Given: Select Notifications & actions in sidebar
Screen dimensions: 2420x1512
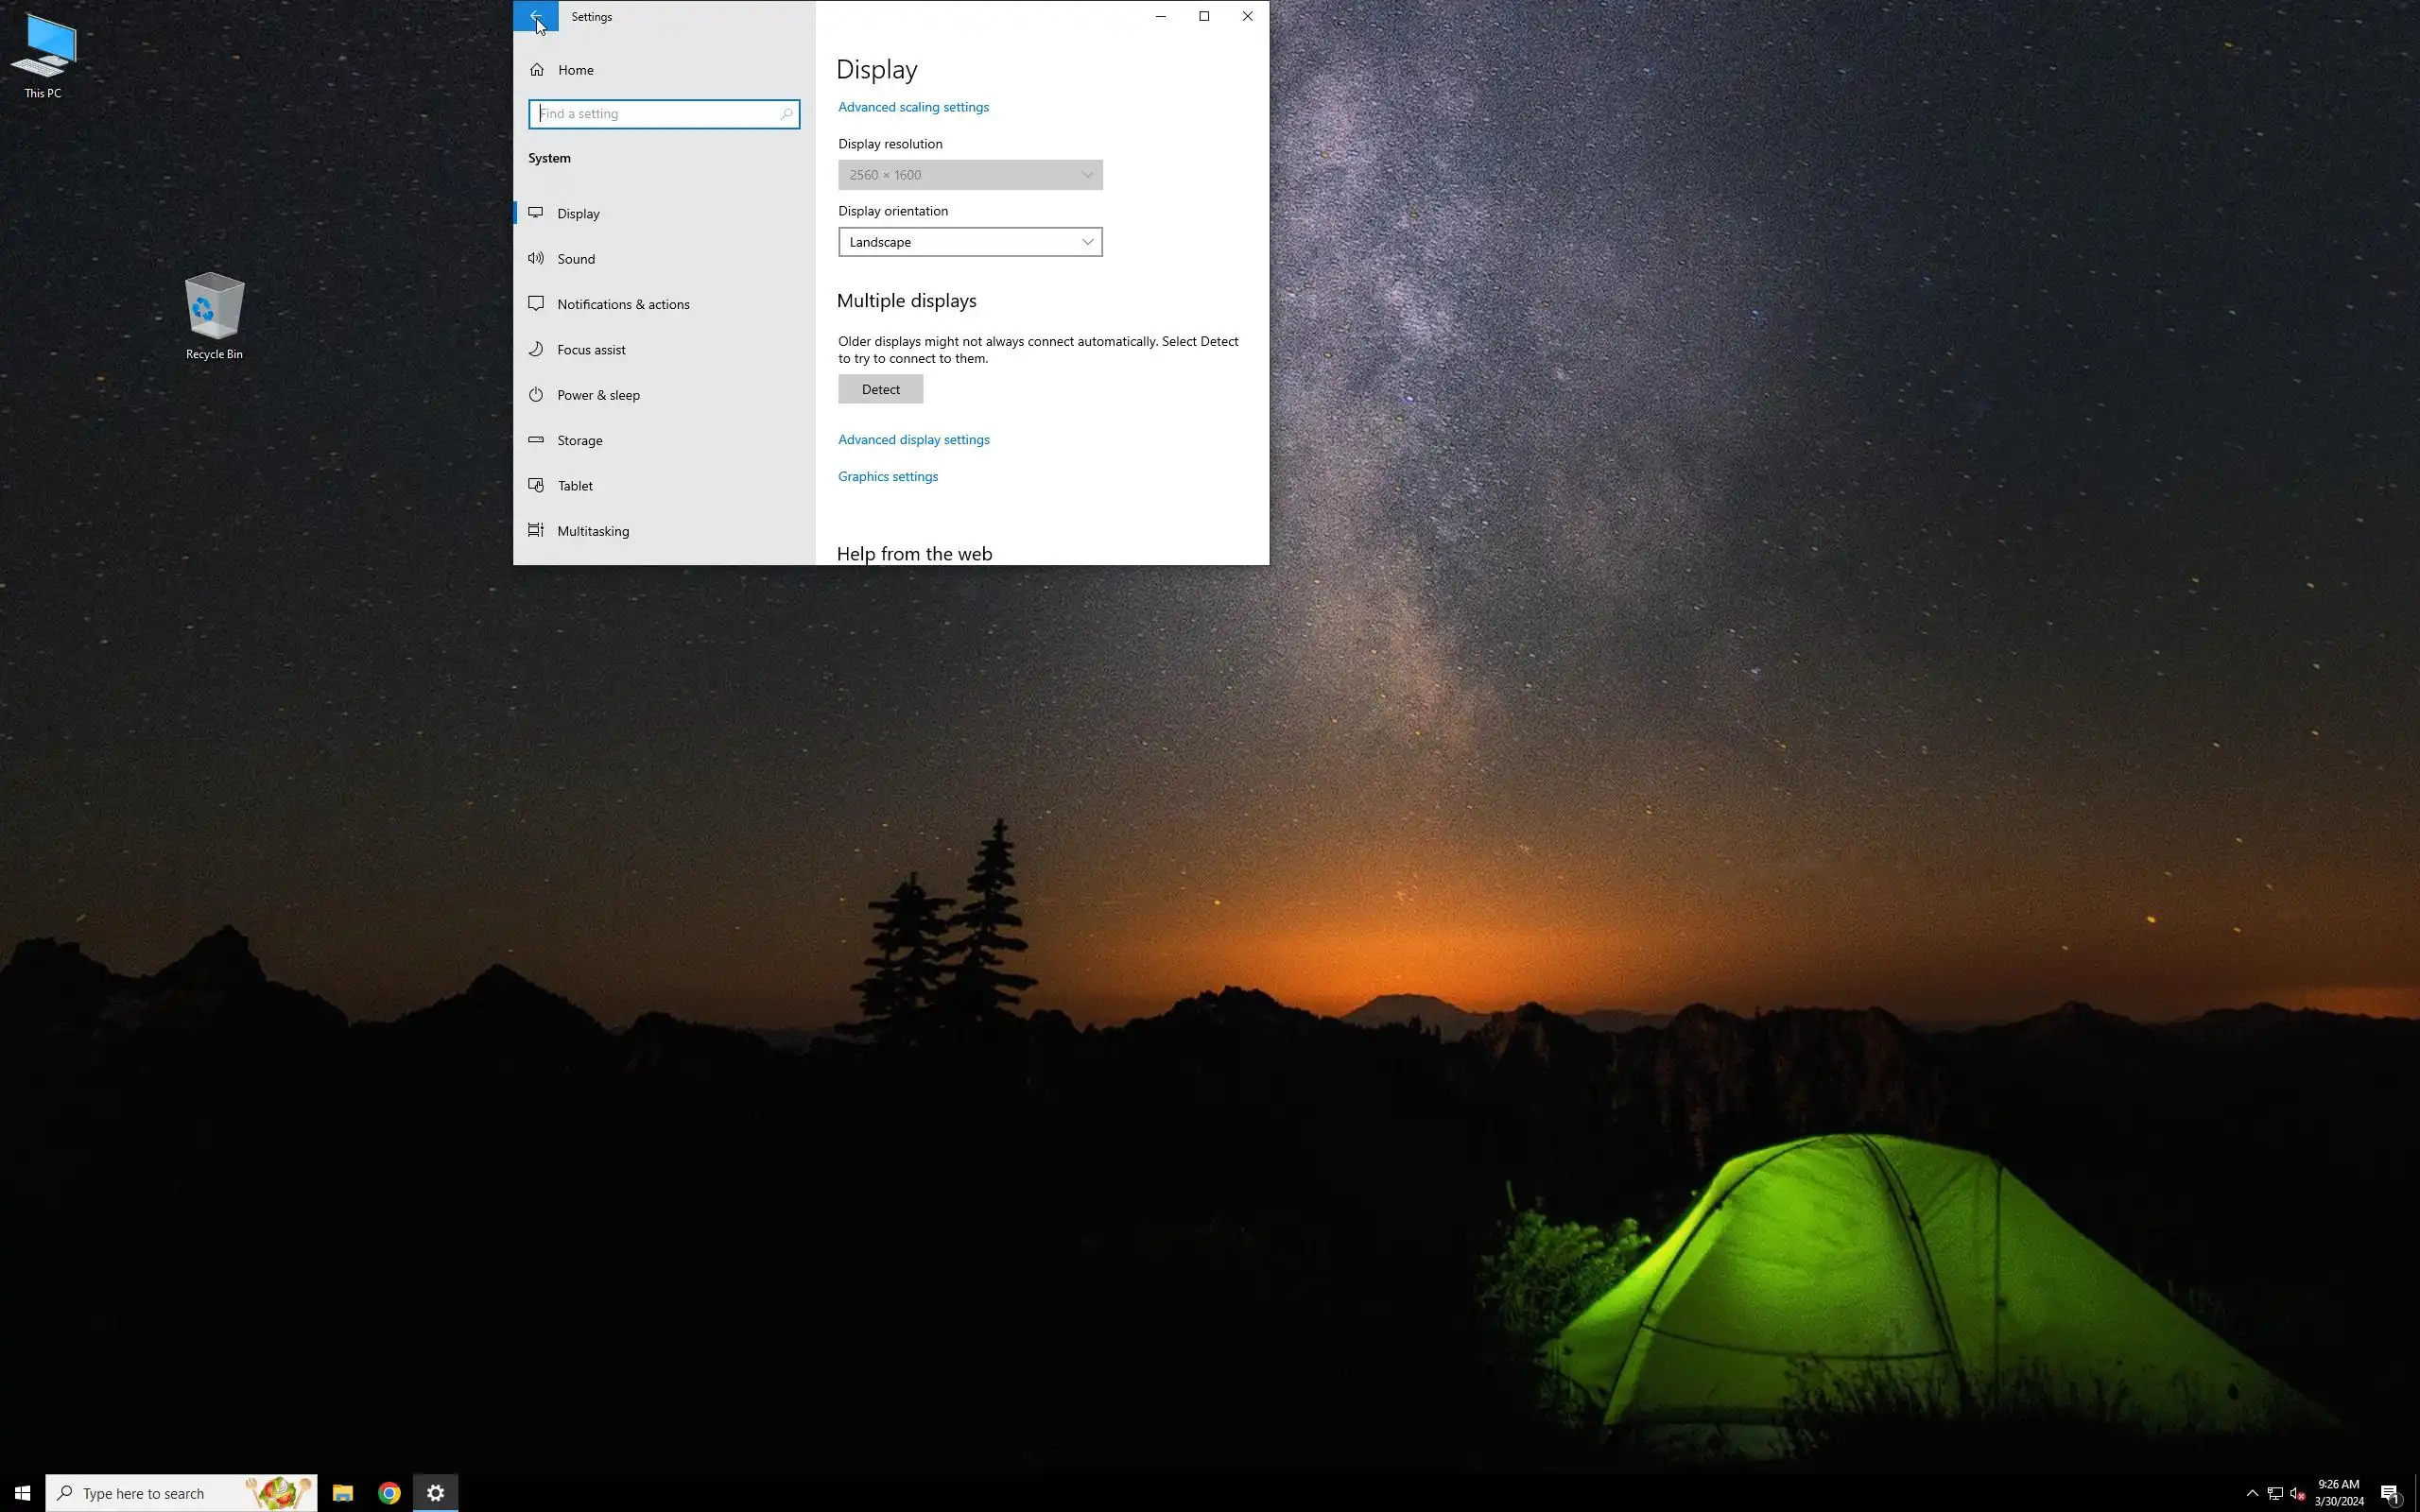Looking at the screenshot, I should 622,304.
